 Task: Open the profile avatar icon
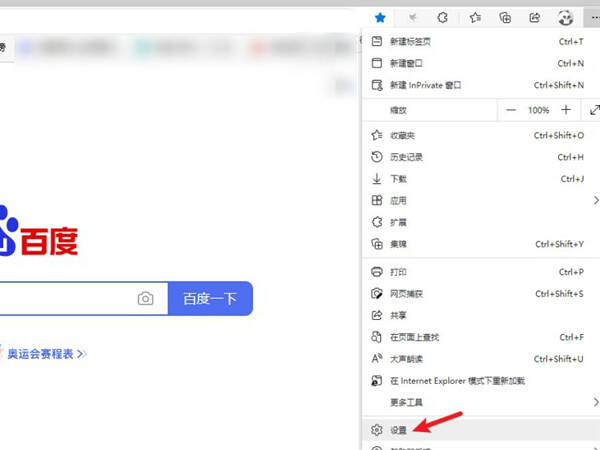565,18
